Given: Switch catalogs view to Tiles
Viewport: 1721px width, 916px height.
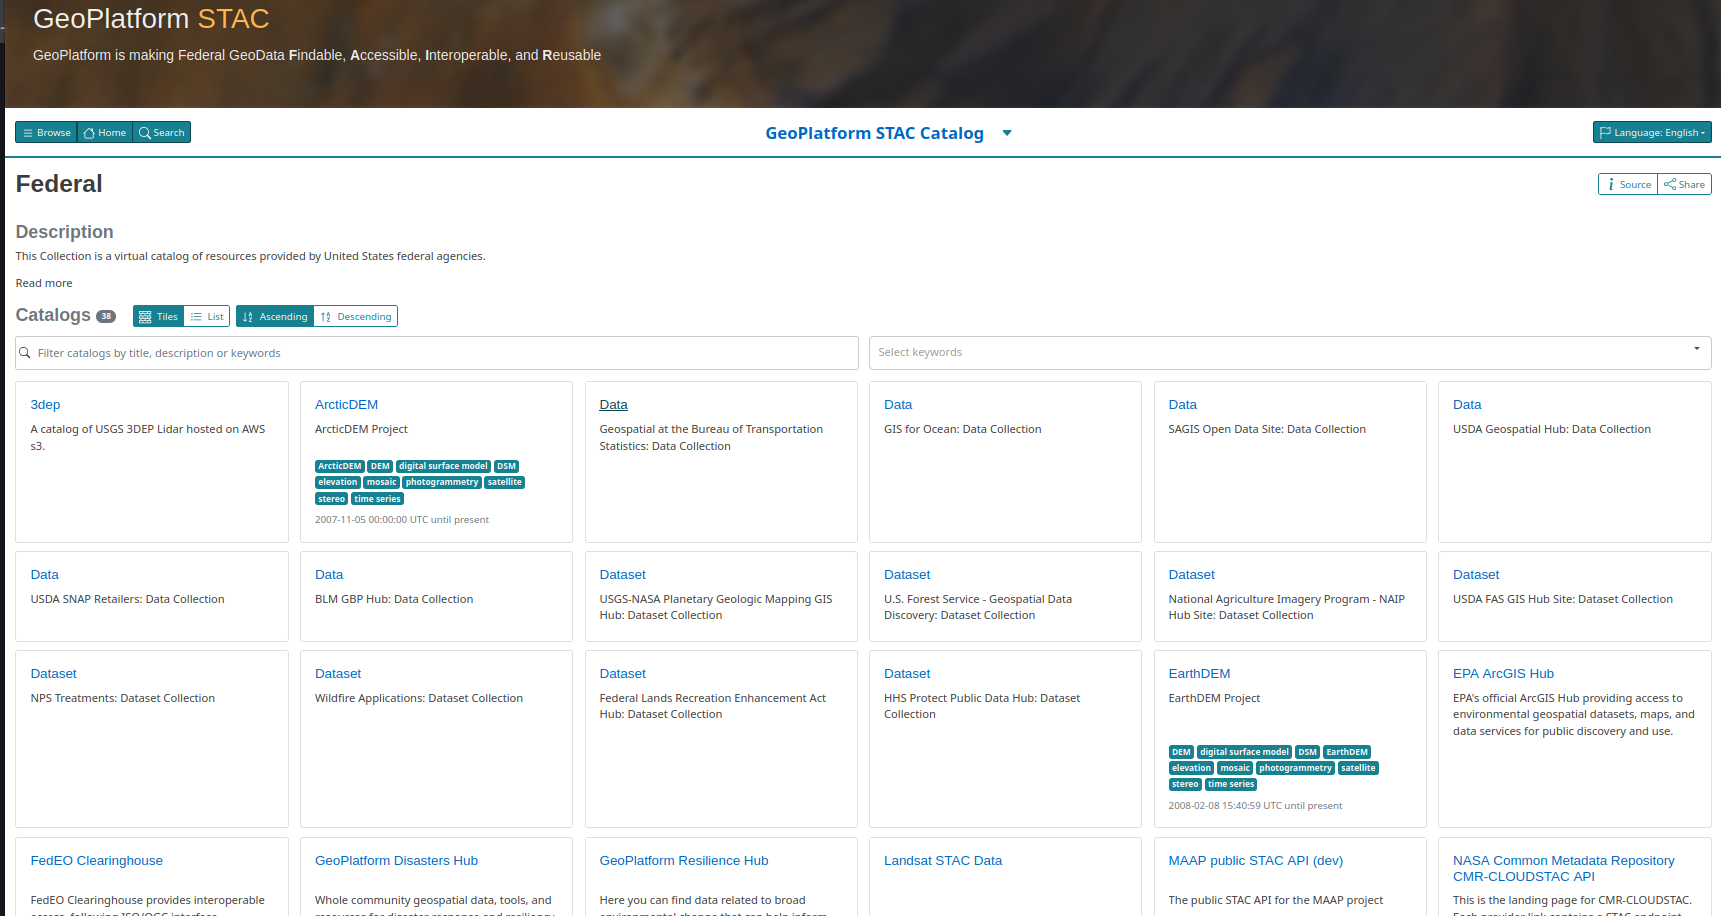Looking at the screenshot, I should 158,317.
